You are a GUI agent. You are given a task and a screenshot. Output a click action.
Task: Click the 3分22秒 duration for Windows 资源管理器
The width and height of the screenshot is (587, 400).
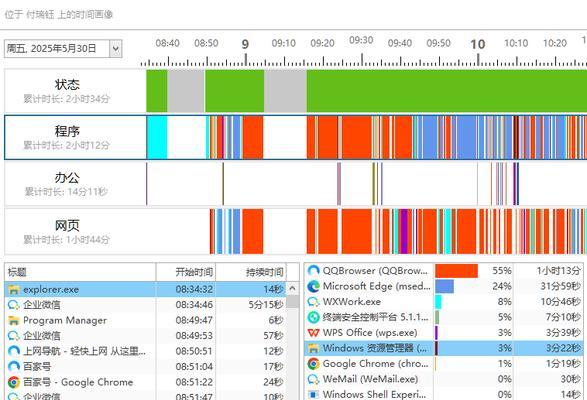(563, 348)
